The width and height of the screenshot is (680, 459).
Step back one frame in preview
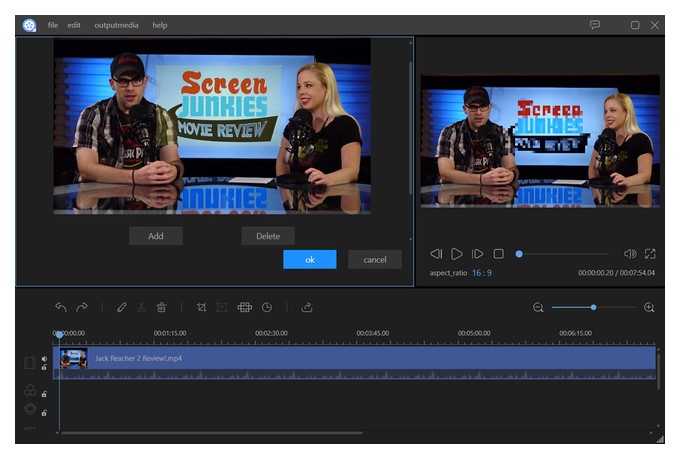pos(436,254)
